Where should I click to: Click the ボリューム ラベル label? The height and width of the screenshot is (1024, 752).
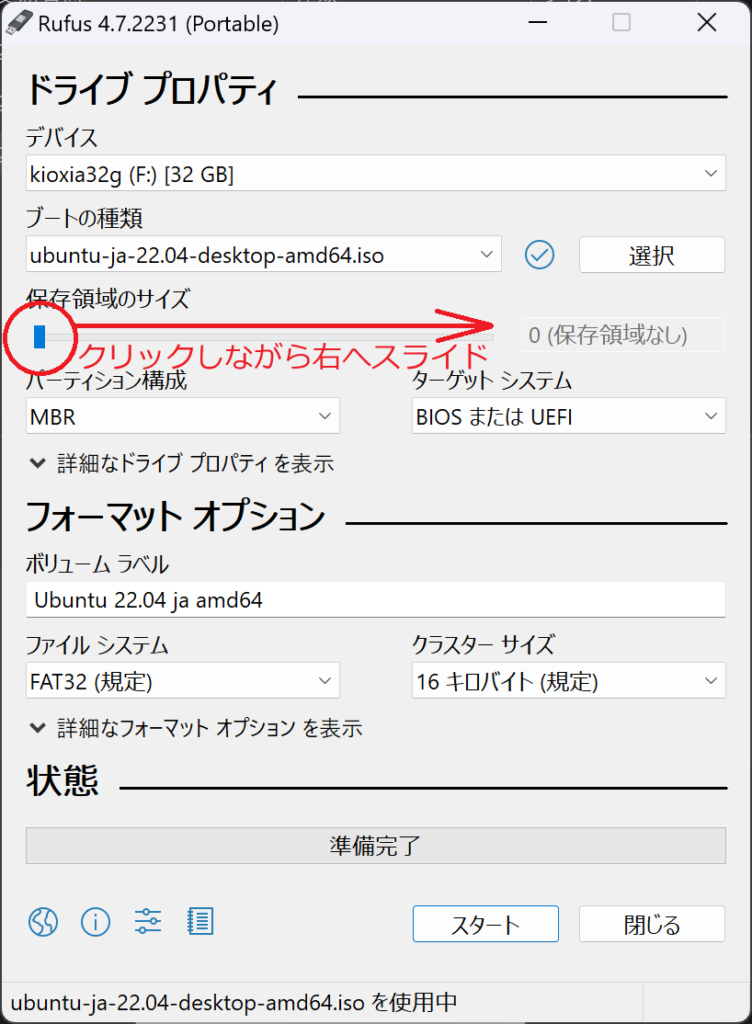97,564
